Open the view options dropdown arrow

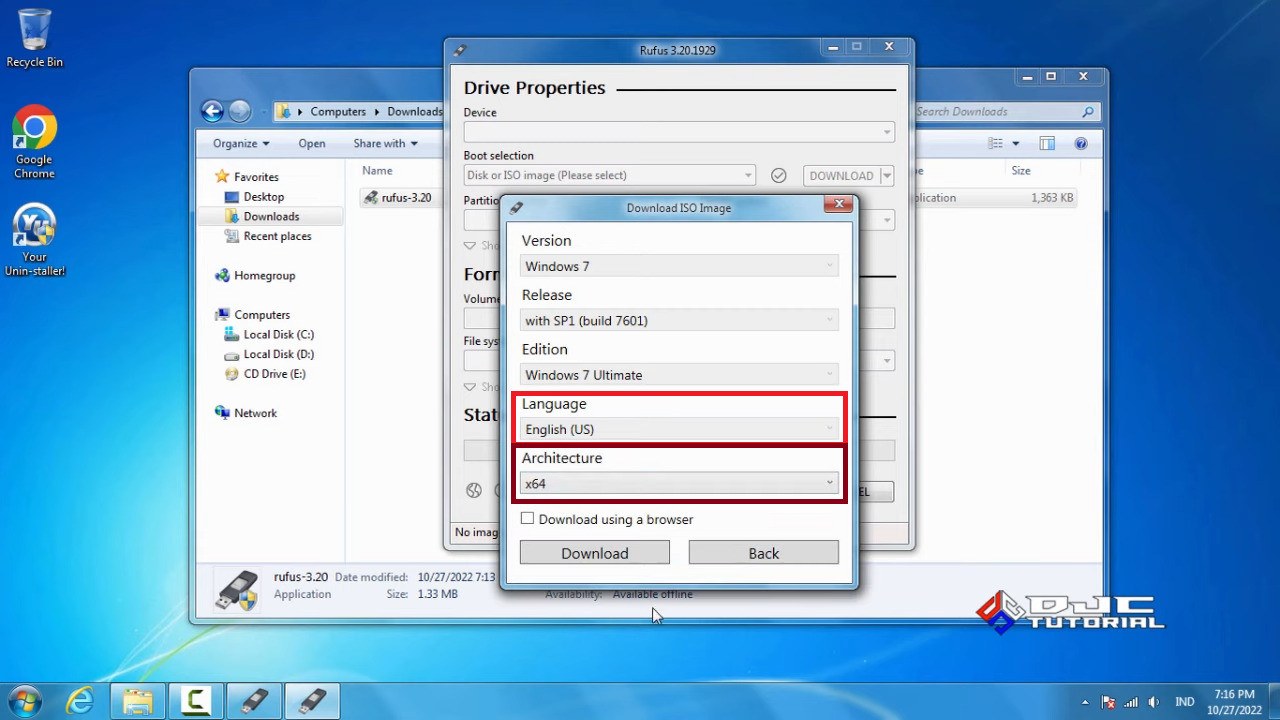coord(1016,144)
